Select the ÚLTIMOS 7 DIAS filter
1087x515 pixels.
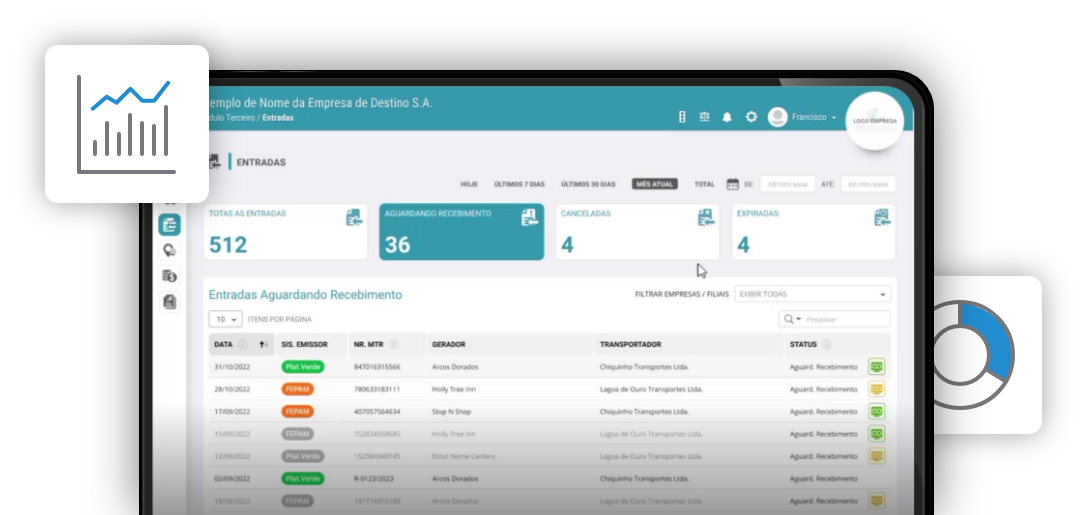pos(519,184)
